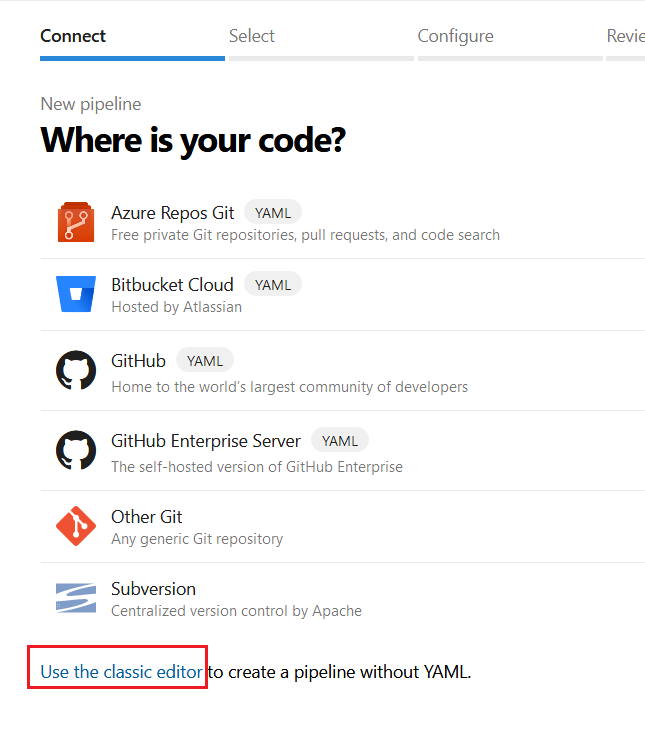Click the Subversion logo icon
Image resolution: width=645 pixels, height=742 pixels.
coord(76,598)
